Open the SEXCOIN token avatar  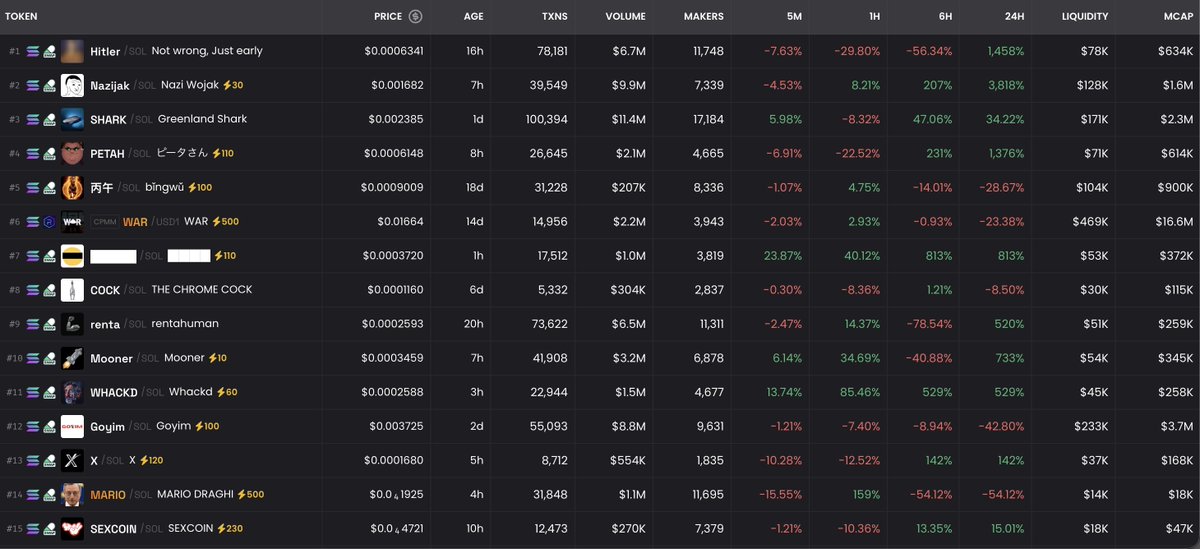click(72, 528)
